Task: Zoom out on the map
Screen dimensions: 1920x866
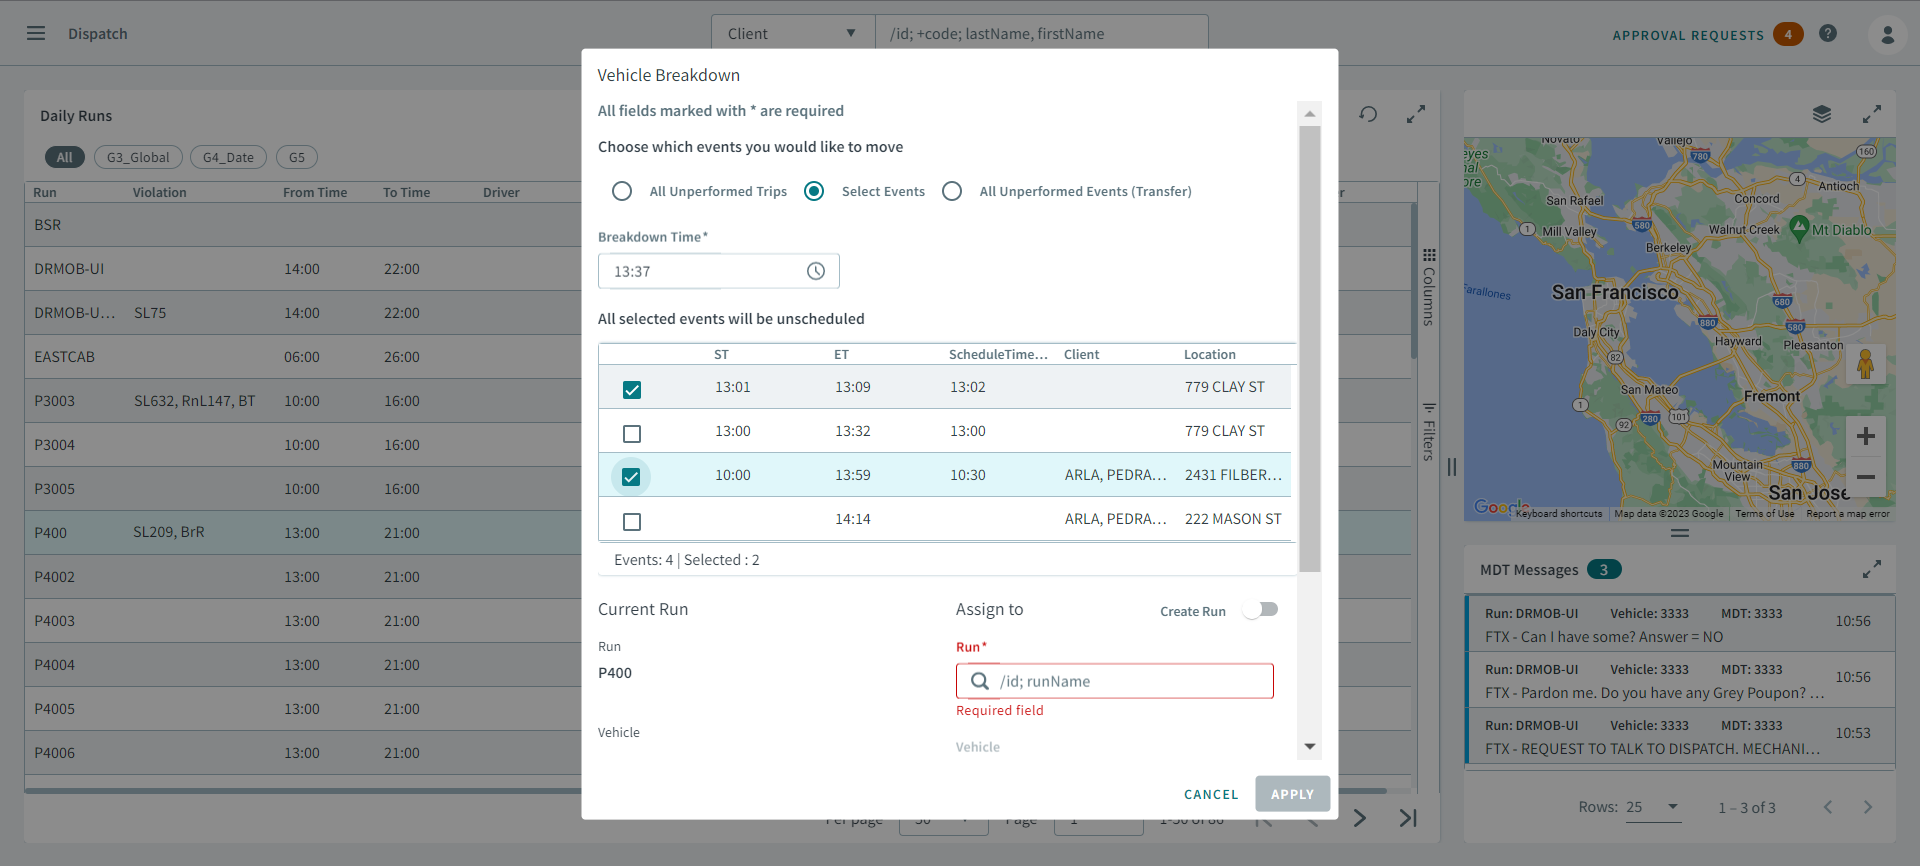Action: tap(1865, 477)
